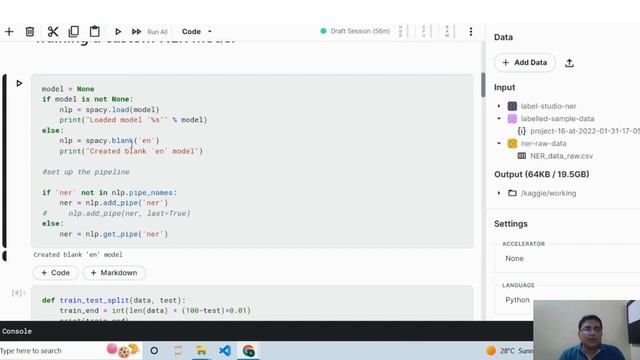Switch to Chrome on taskbar
This screenshot has height=360, width=640.
(249, 351)
